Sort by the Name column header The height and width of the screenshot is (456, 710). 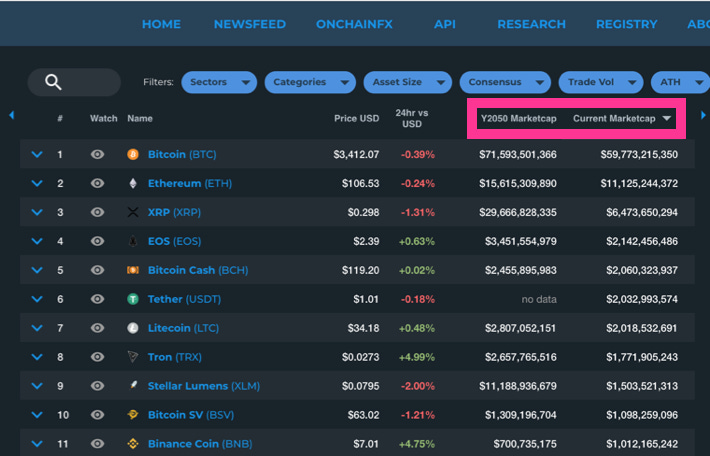pyautogui.click(x=139, y=119)
